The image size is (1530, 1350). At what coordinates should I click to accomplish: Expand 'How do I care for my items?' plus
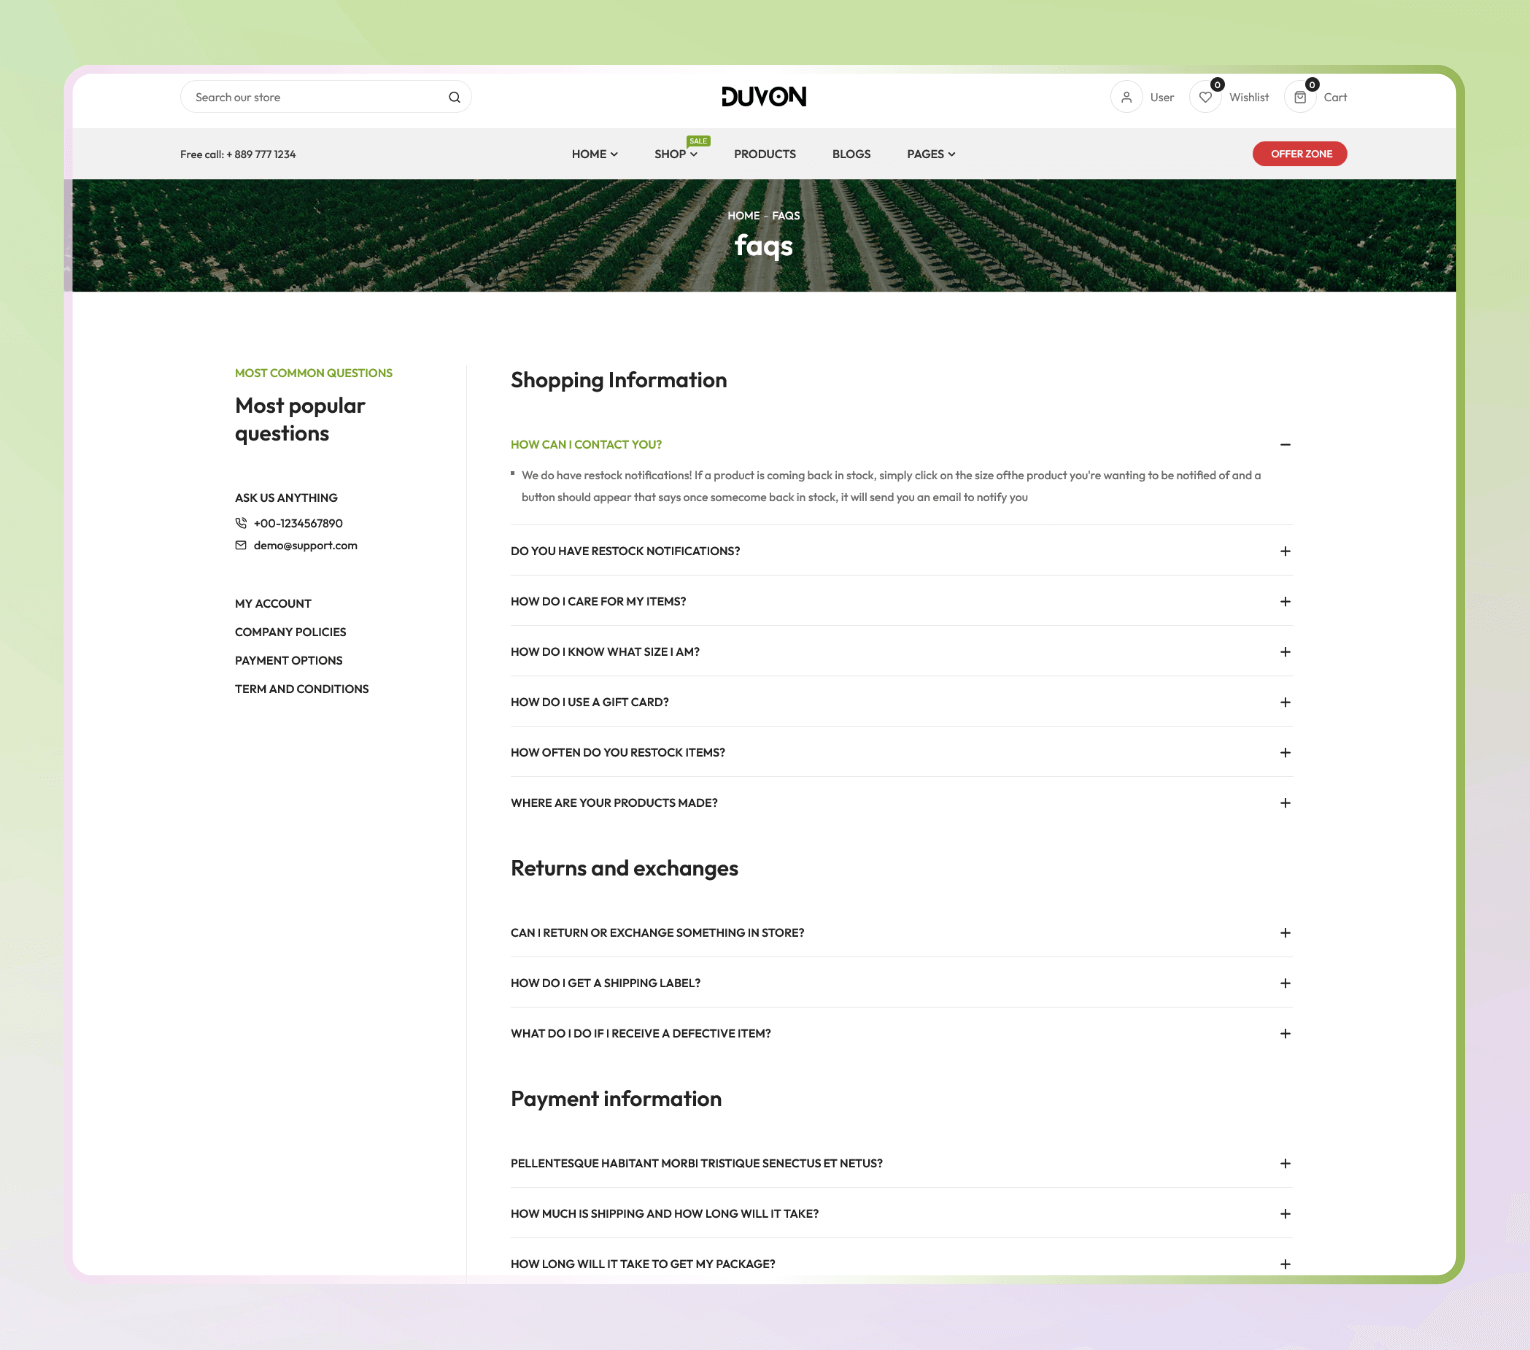click(x=1285, y=601)
